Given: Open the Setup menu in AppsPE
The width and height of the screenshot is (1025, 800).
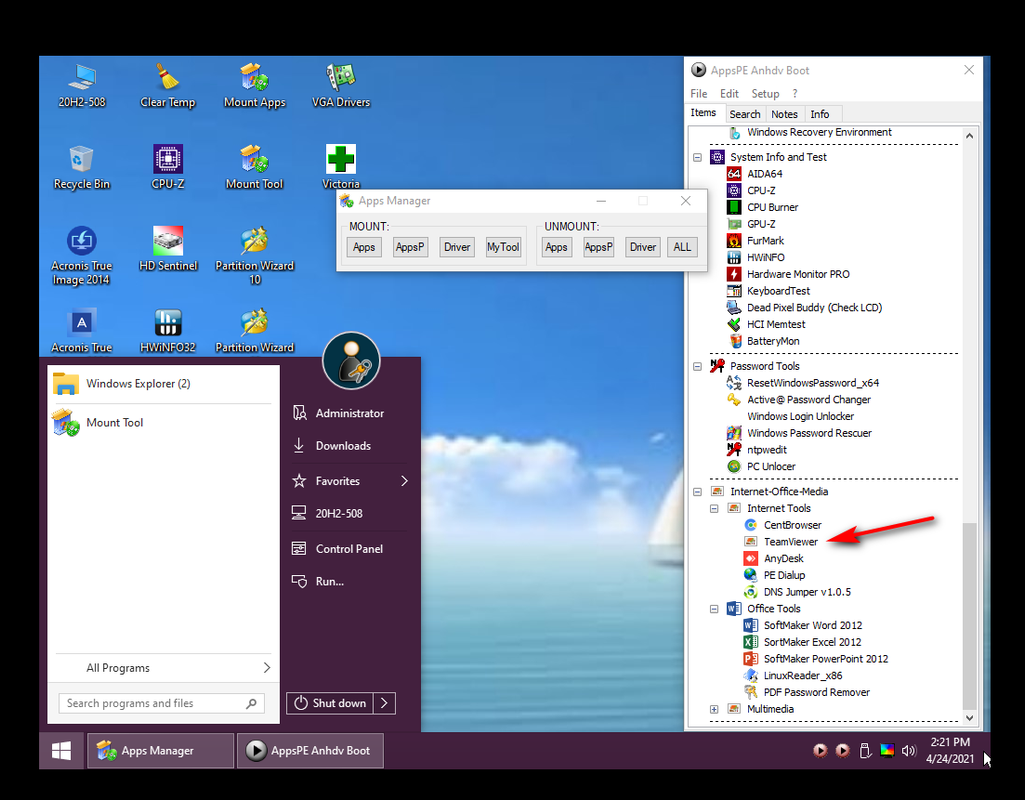Looking at the screenshot, I should [765, 93].
